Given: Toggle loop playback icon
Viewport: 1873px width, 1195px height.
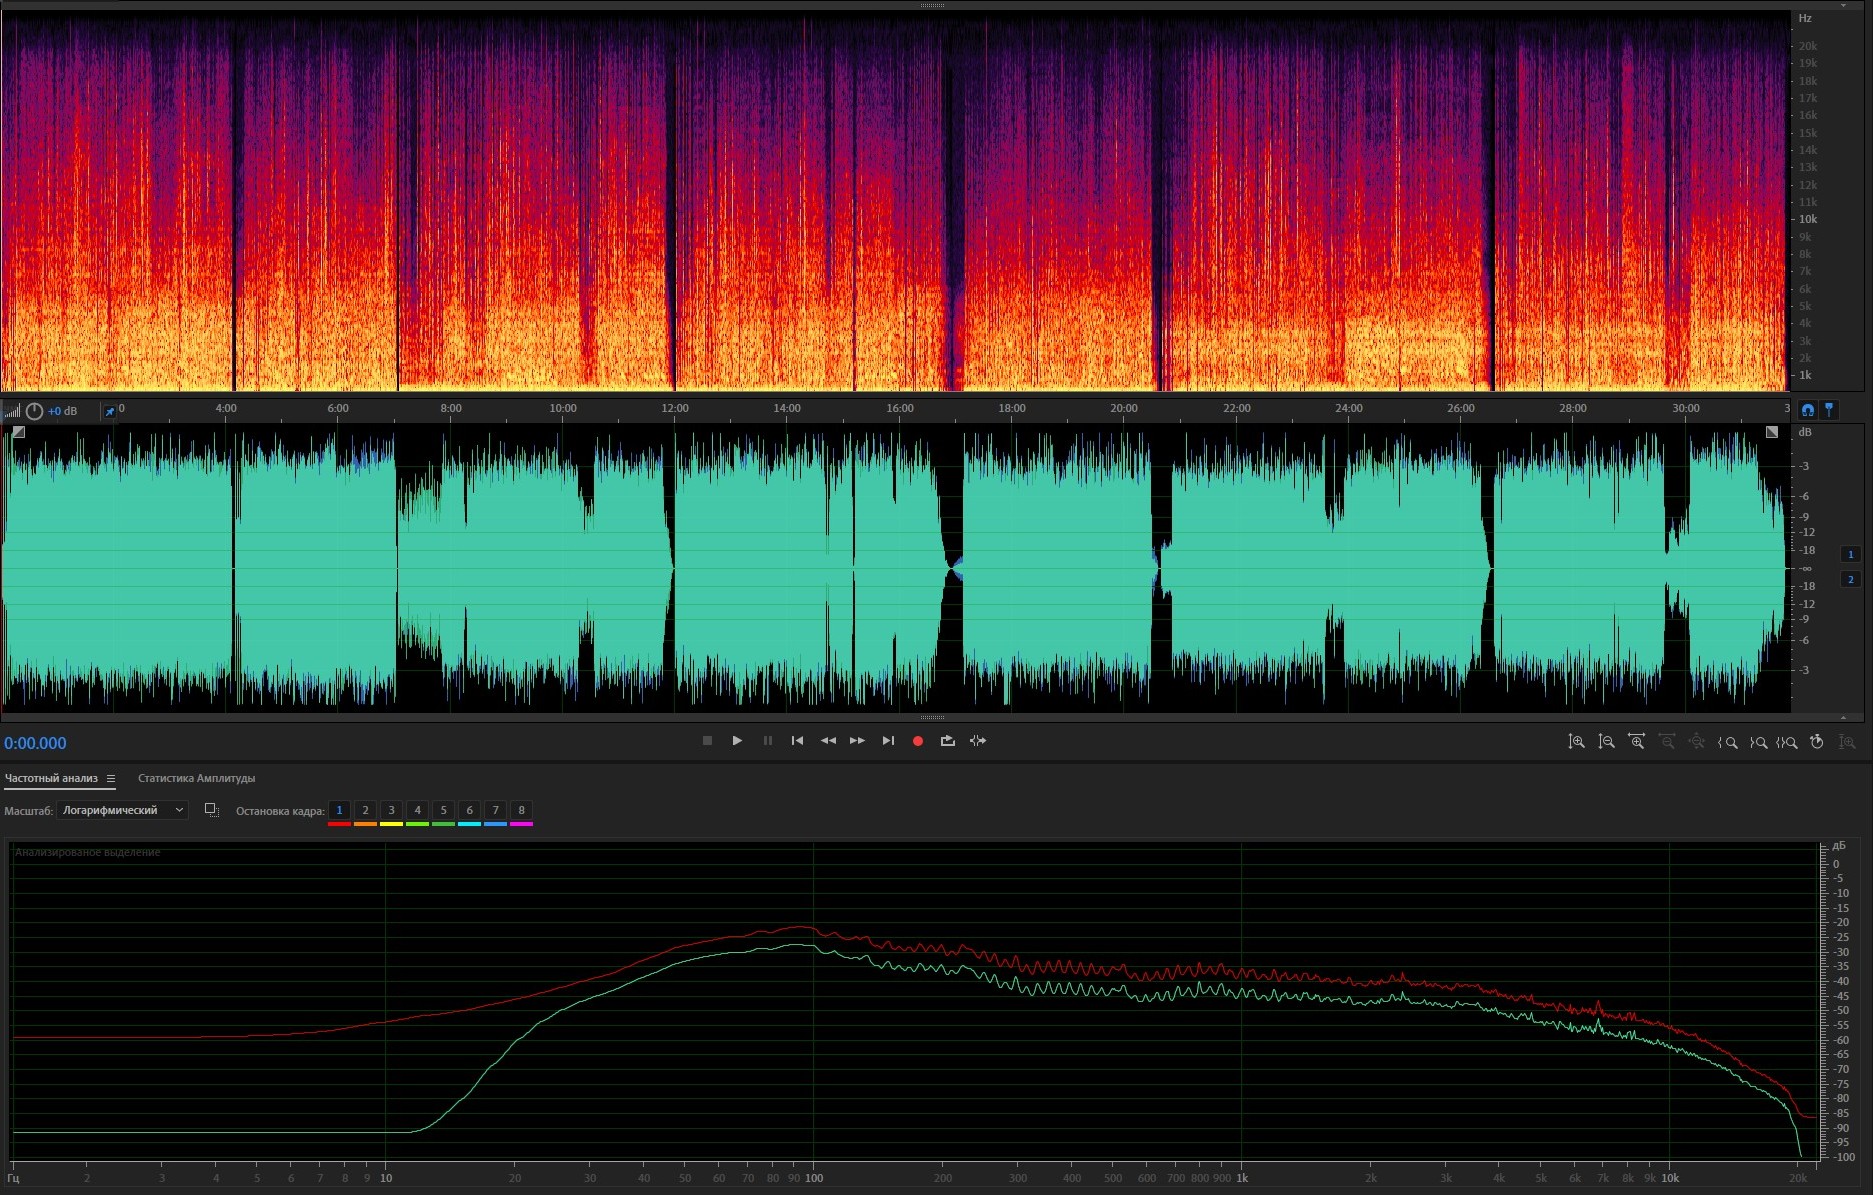Looking at the screenshot, I should pos(947,741).
